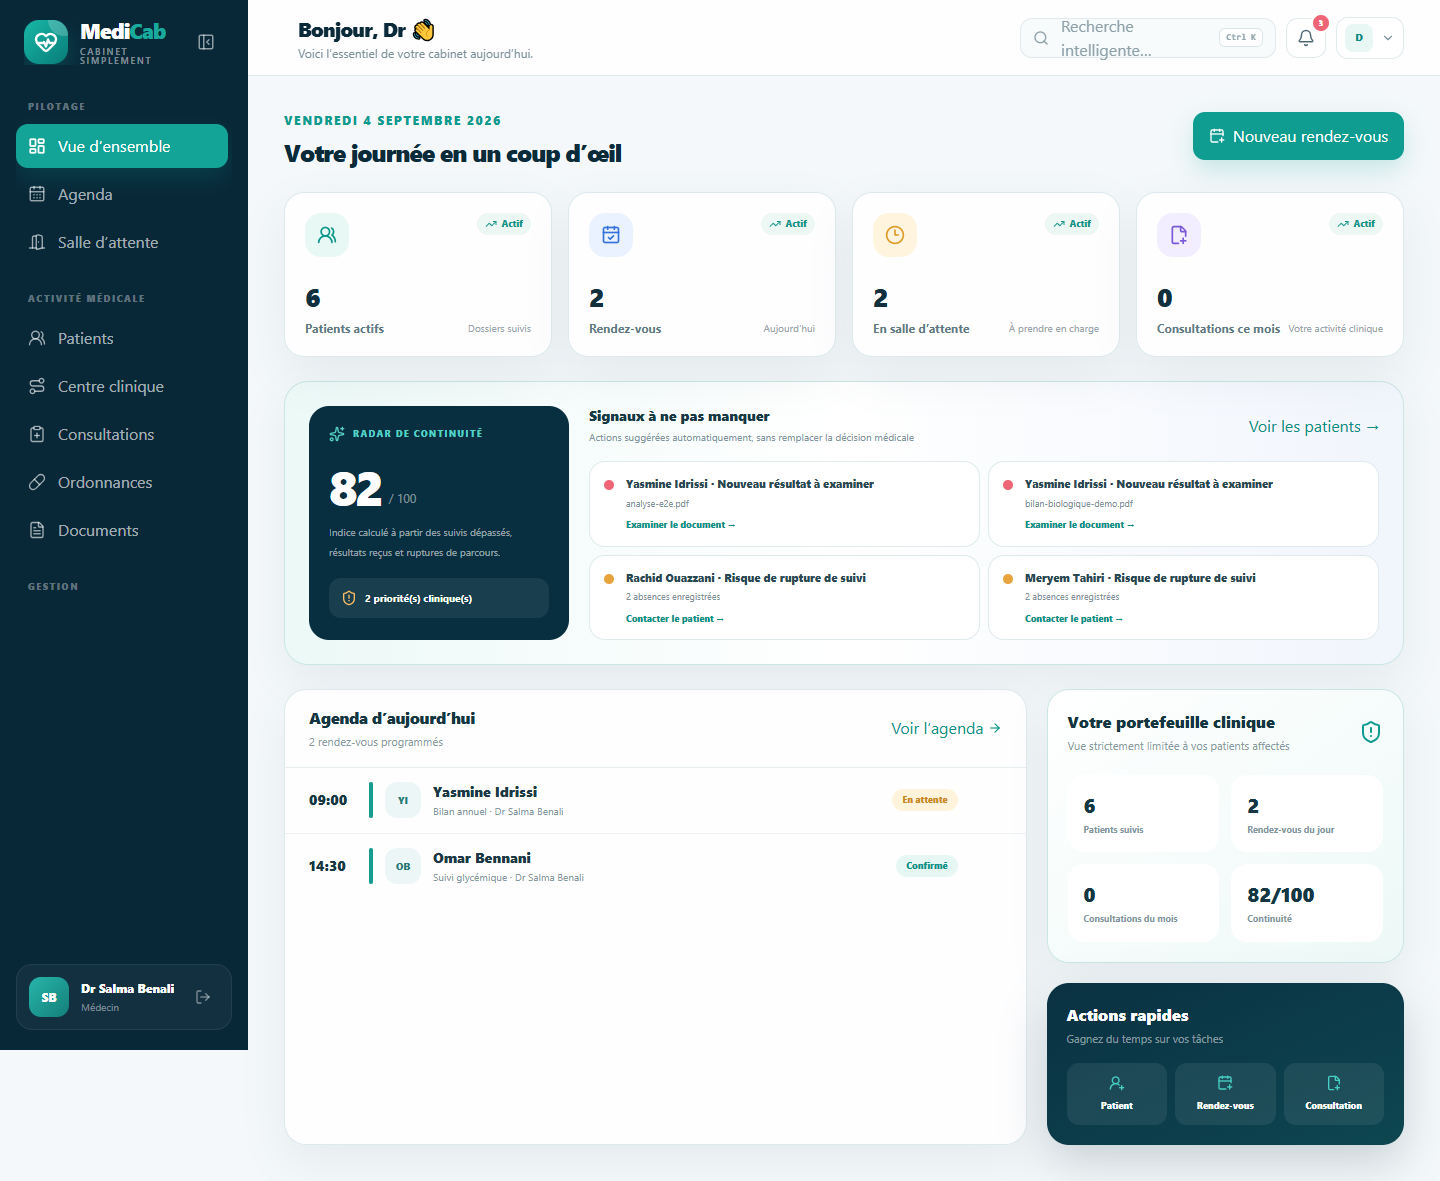This screenshot has height=1181, width=1440.
Task: Contact patient Meryem Tahiri
Action: click(x=1074, y=619)
